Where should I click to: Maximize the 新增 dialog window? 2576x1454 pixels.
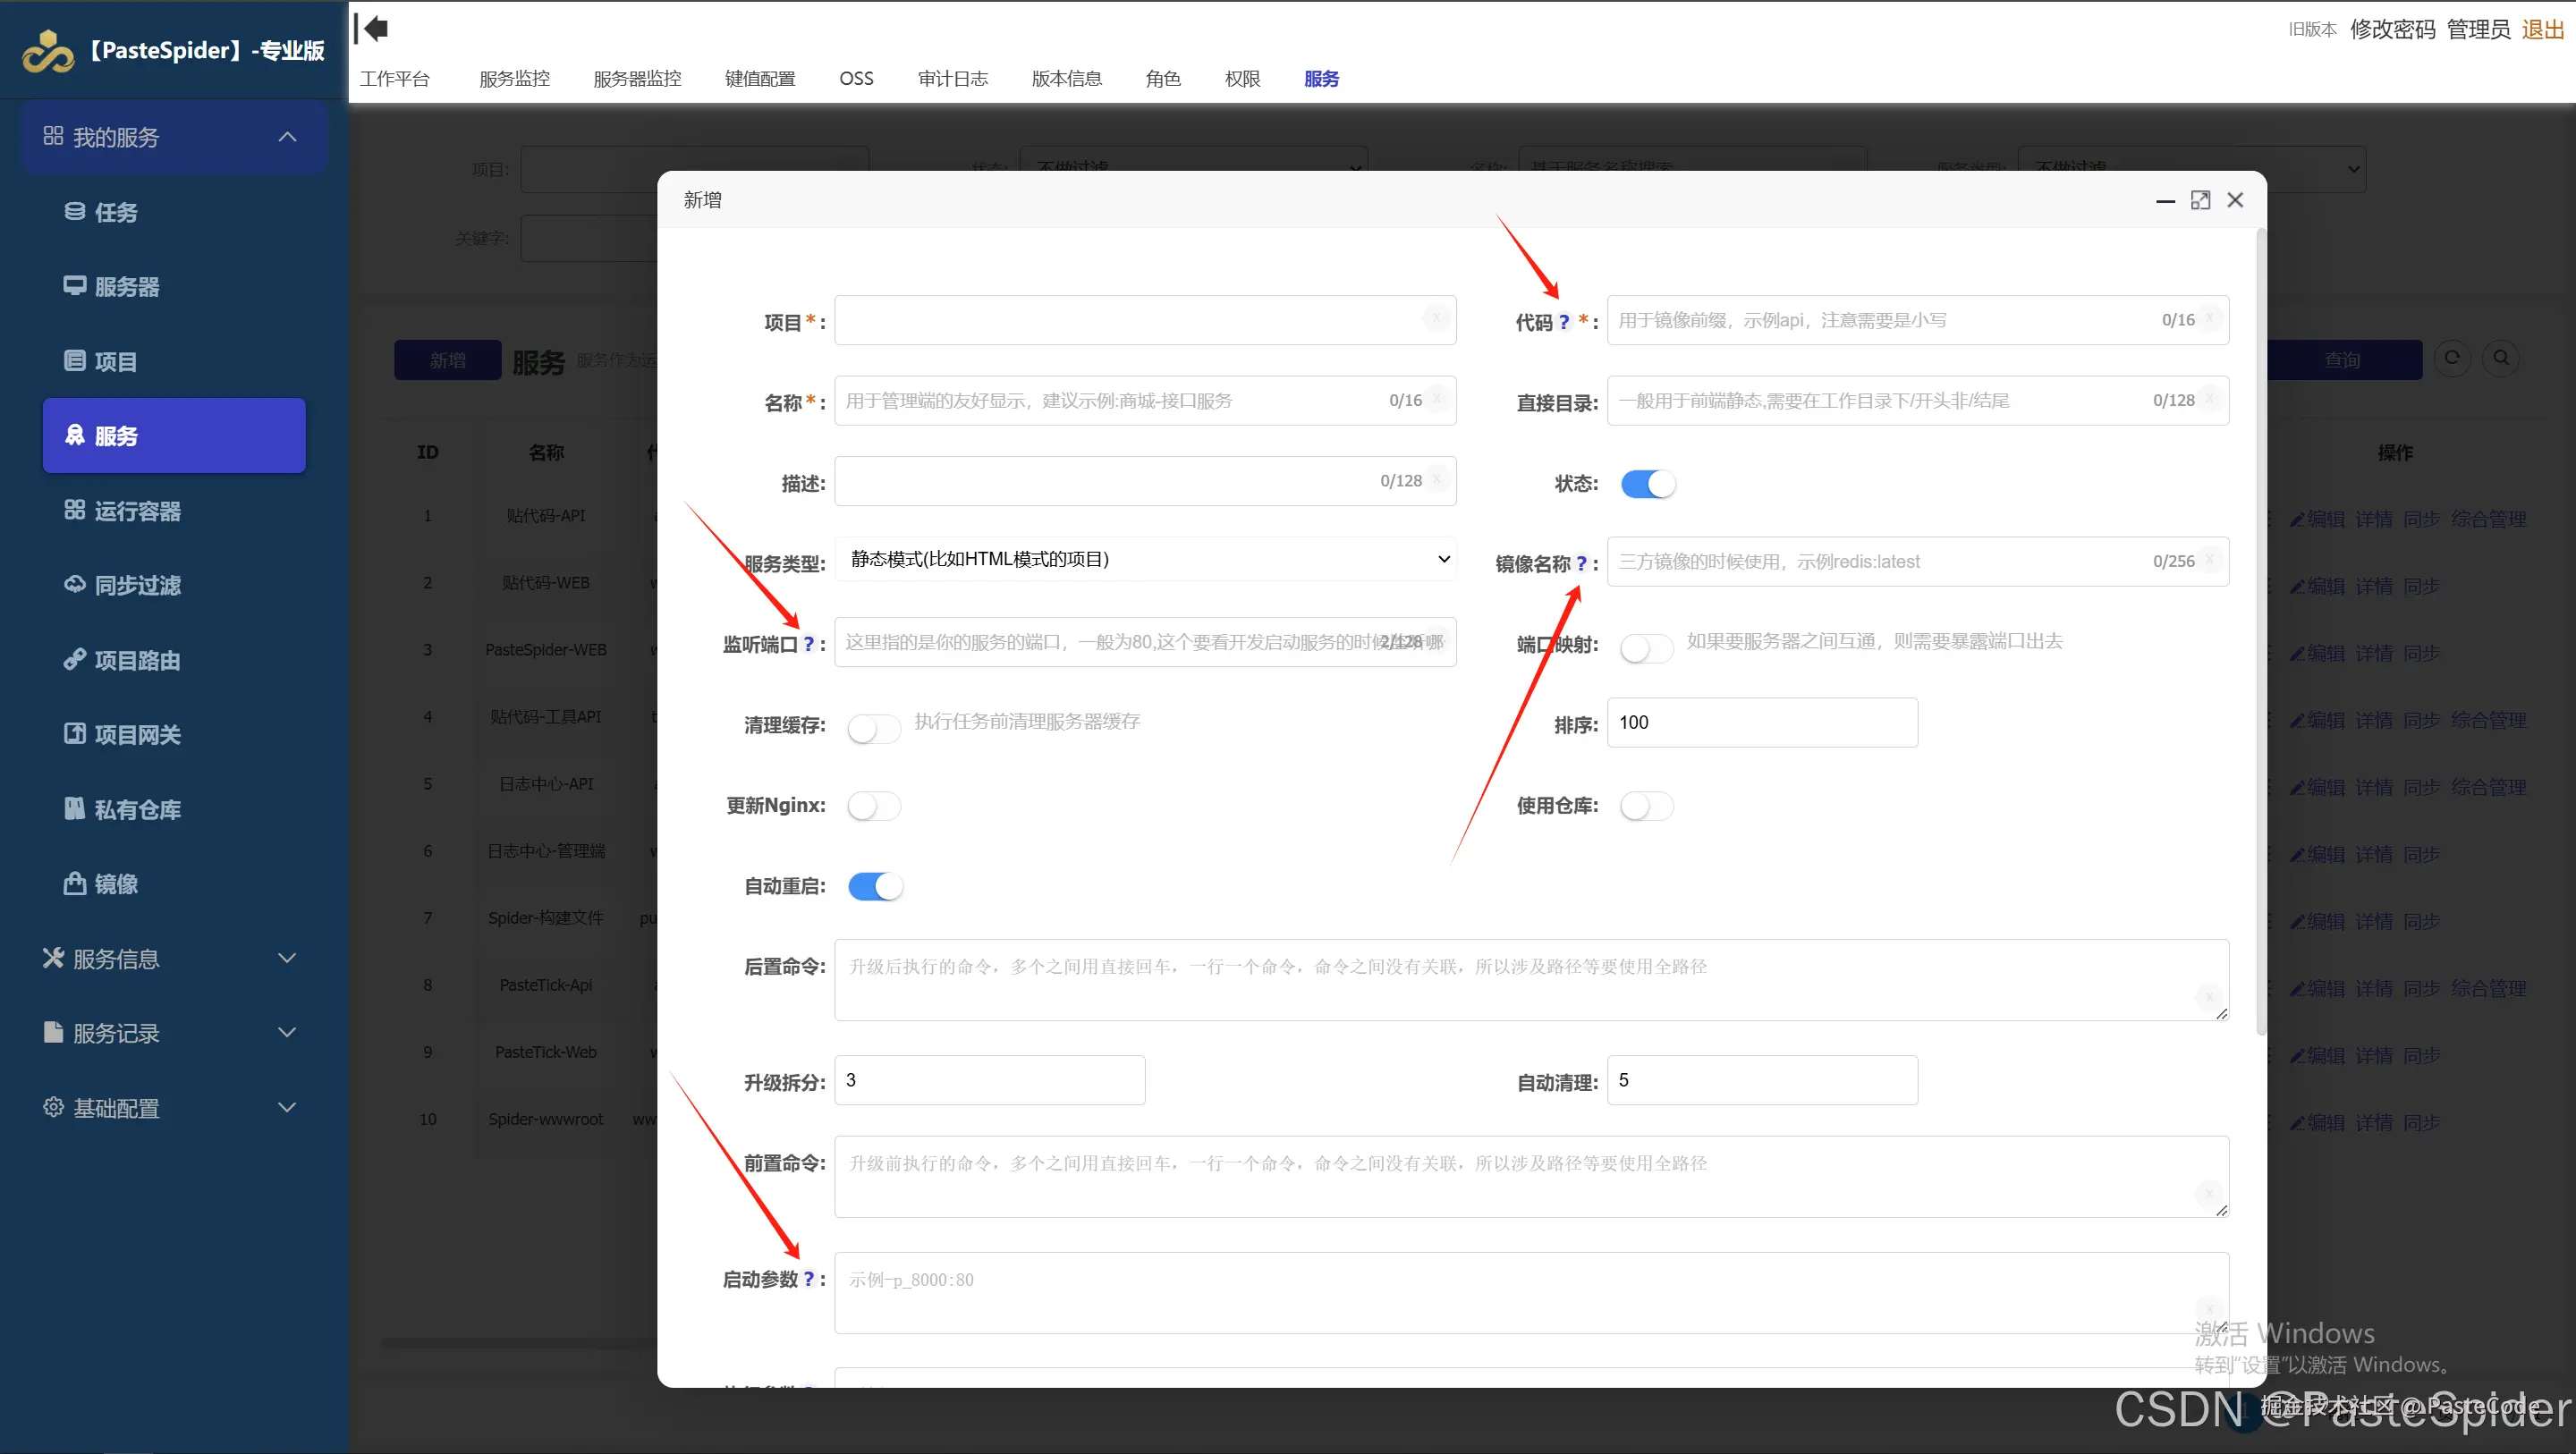(2200, 200)
